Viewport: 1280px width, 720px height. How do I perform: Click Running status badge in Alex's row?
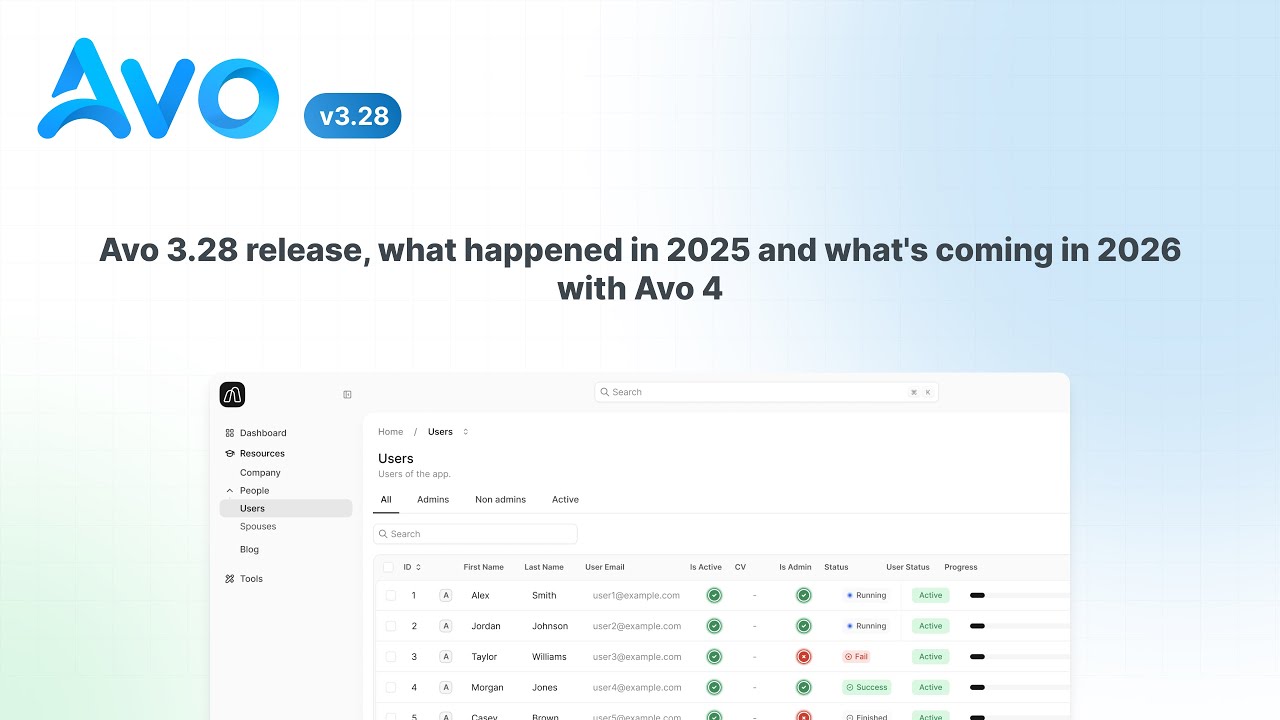pos(866,595)
